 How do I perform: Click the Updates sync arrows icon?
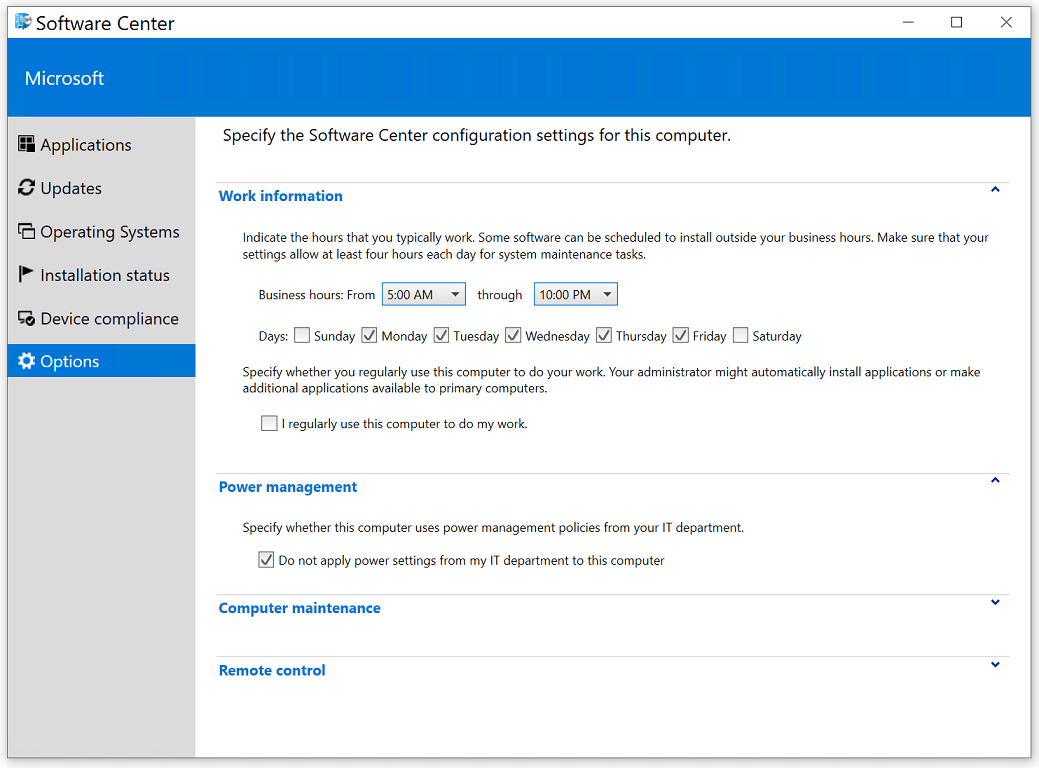pyautogui.click(x=25, y=188)
